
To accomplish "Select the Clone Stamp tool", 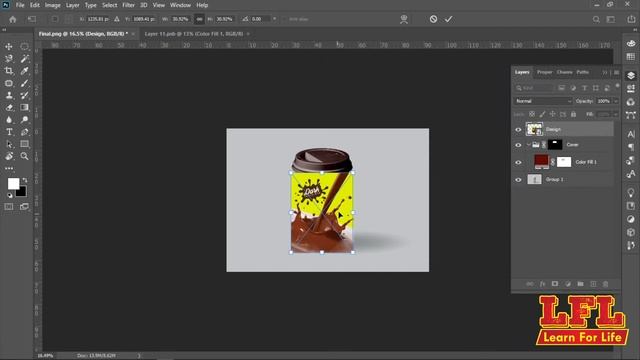I will pos(9,96).
